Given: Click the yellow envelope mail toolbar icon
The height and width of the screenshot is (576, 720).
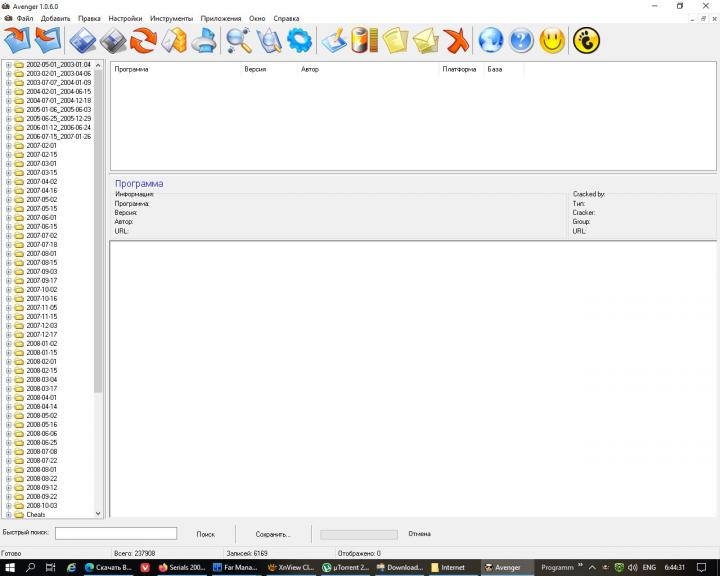Looking at the screenshot, I should 426,40.
